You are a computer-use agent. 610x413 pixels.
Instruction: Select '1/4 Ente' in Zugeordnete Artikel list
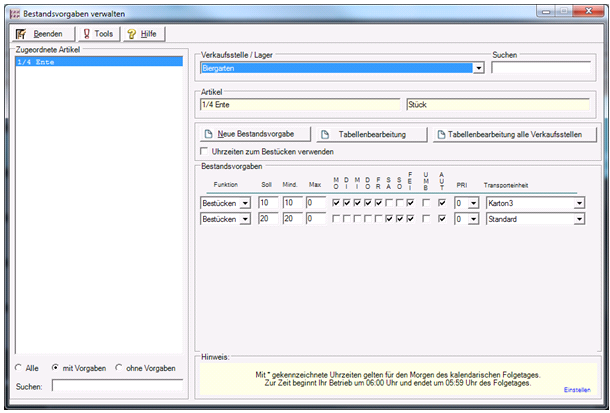pyautogui.click(x=99, y=62)
